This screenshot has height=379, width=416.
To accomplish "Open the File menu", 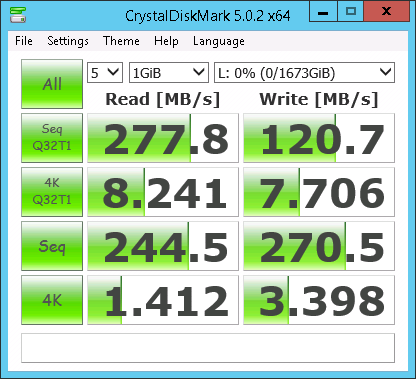I will pyautogui.click(x=24, y=41).
